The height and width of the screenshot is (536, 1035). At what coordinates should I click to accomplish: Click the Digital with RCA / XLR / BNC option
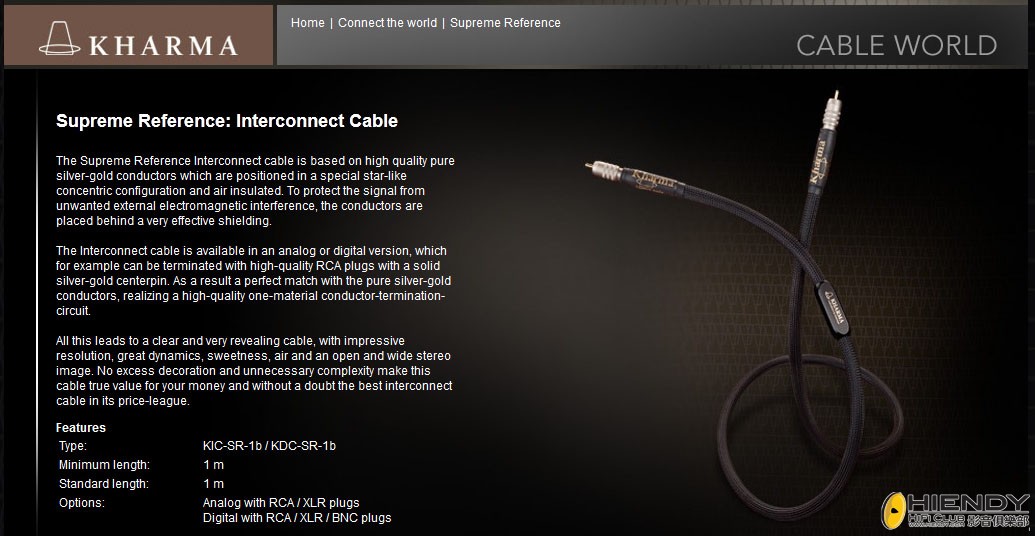pyautogui.click(x=297, y=518)
